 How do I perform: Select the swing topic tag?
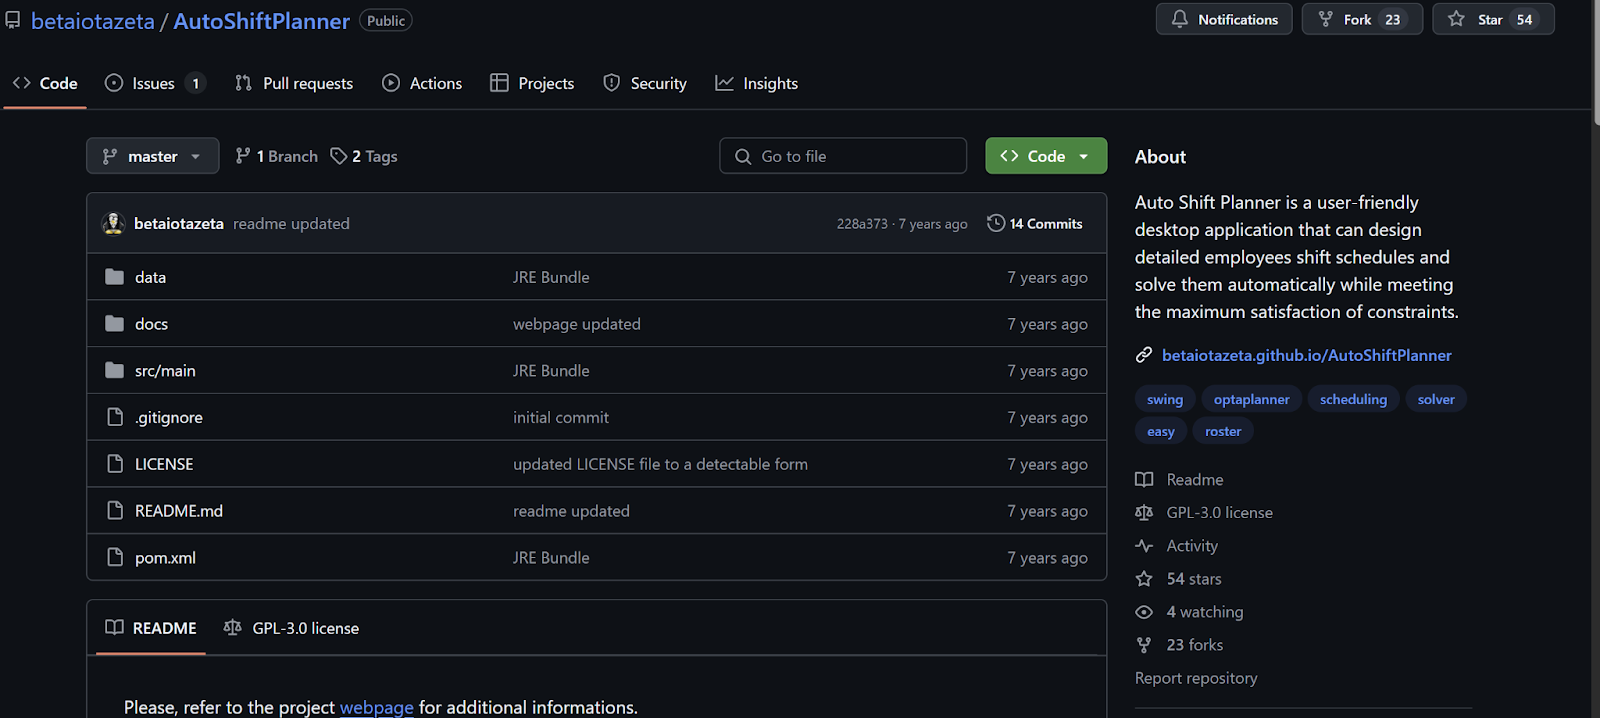tap(1165, 399)
